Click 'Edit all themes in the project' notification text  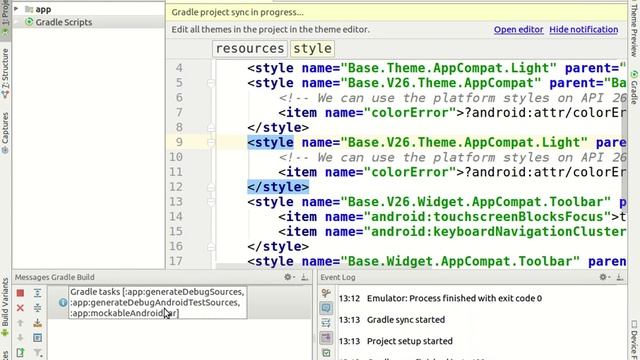point(270,29)
